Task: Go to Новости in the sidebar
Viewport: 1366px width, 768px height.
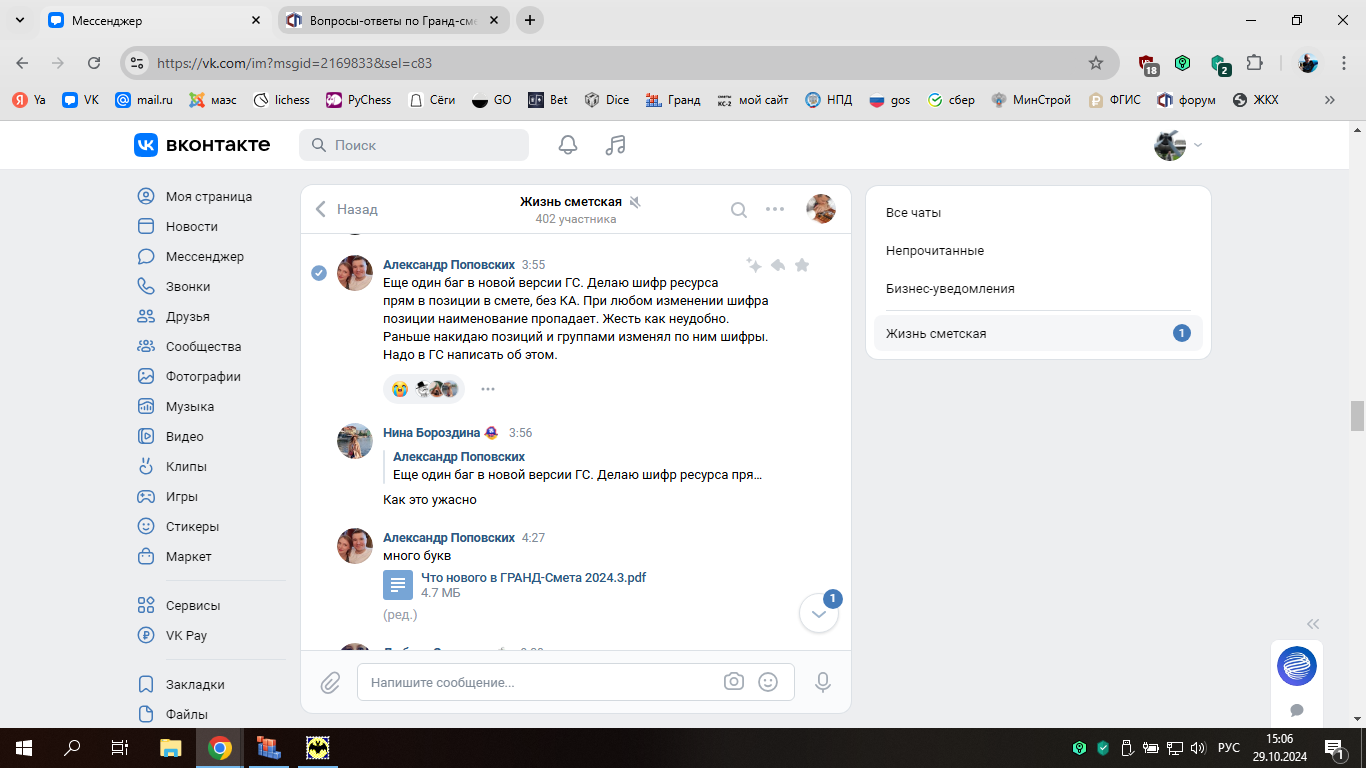Action: (x=178, y=227)
